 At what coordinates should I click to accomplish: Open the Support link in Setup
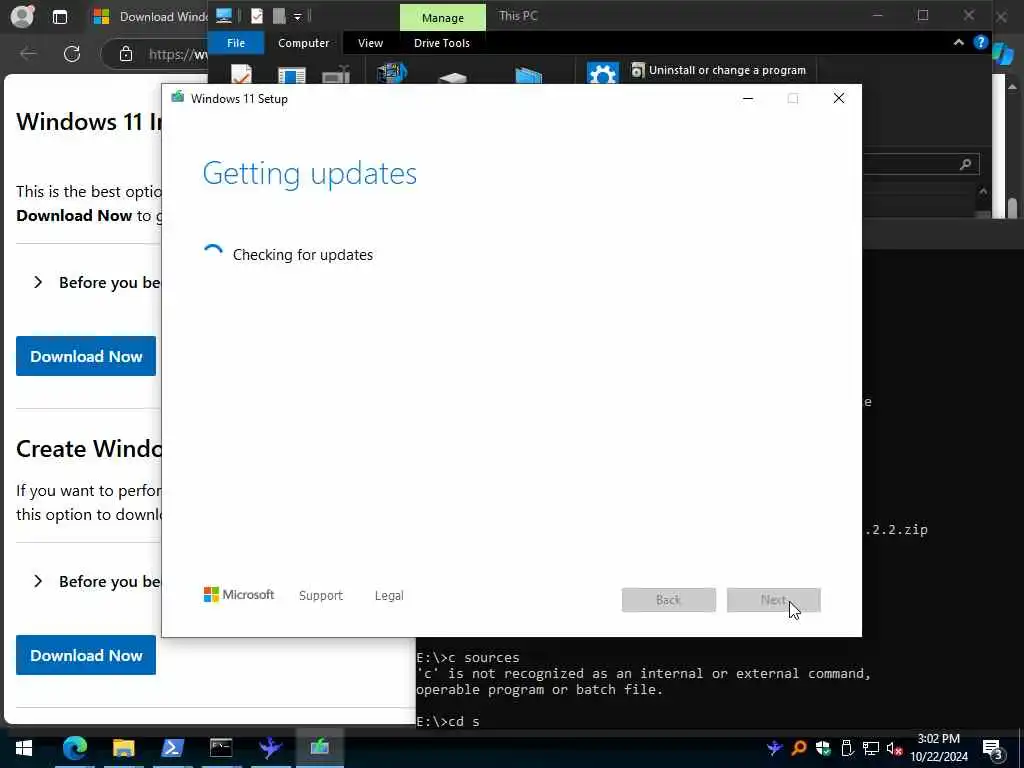(321, 596)
